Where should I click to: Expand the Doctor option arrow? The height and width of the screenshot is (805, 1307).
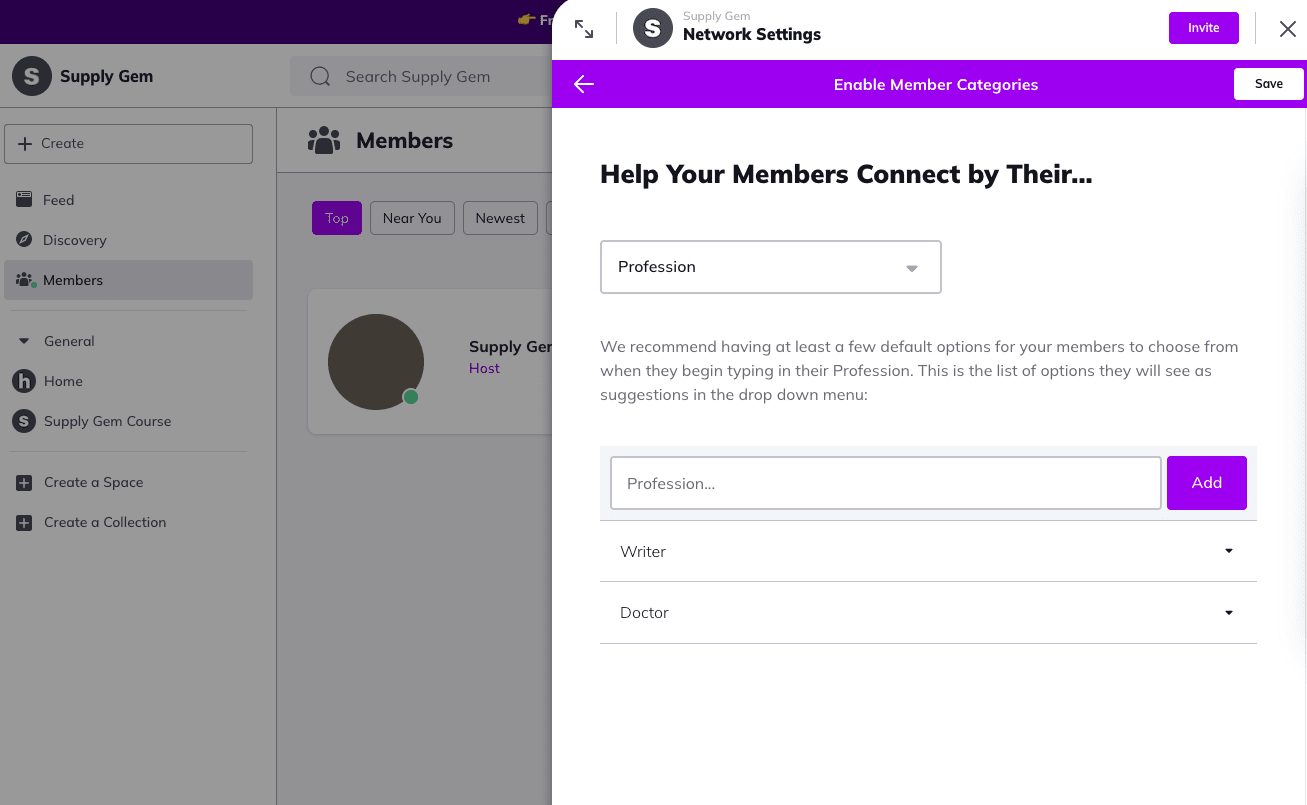pos(1229,613)
